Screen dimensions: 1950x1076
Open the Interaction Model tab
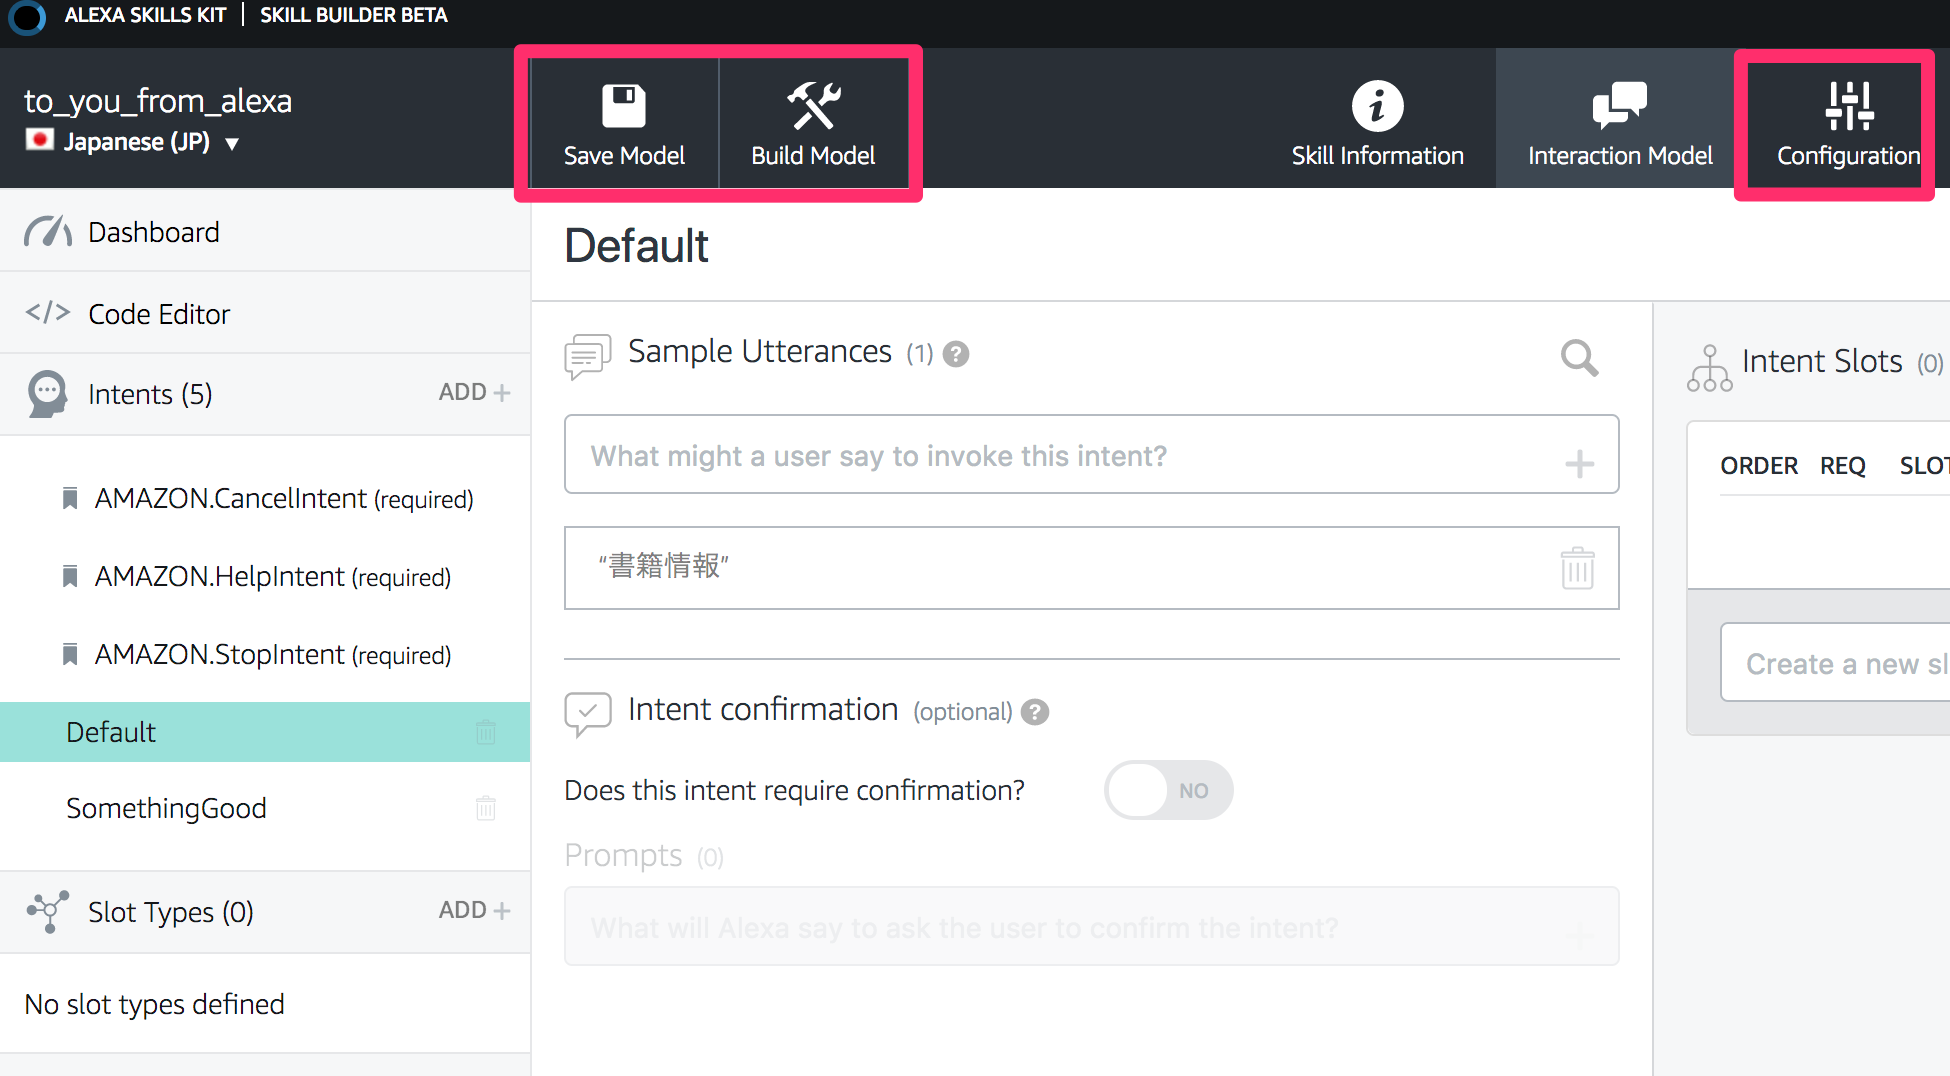(1620, 123)
